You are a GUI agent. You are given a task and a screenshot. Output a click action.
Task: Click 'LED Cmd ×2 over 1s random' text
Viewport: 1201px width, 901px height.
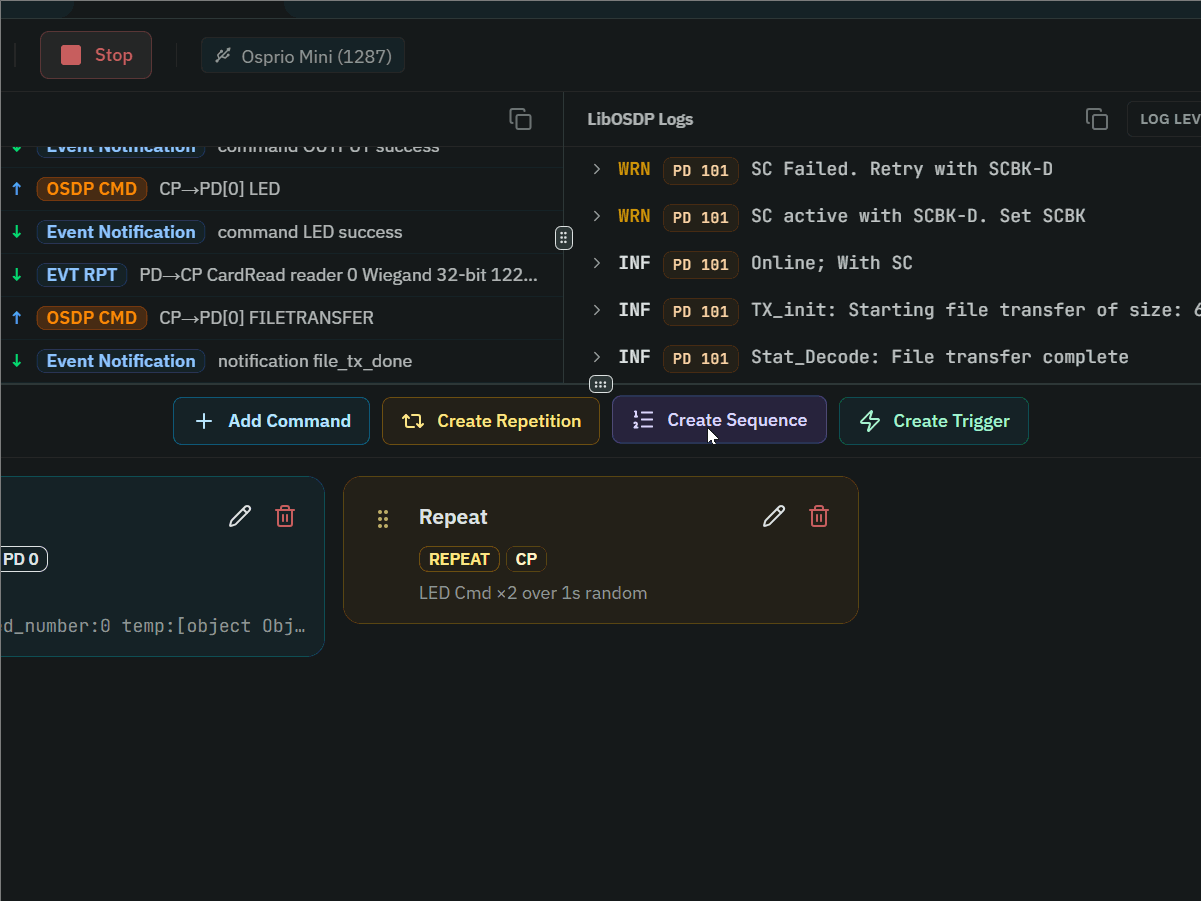click(533, 593)
